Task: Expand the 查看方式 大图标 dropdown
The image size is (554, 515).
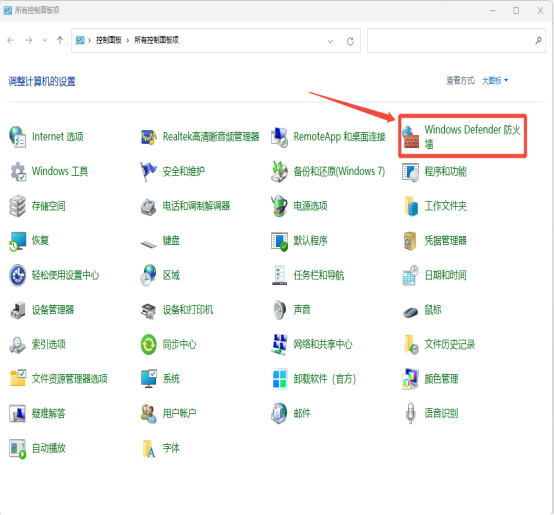Action: click(495, 81)
